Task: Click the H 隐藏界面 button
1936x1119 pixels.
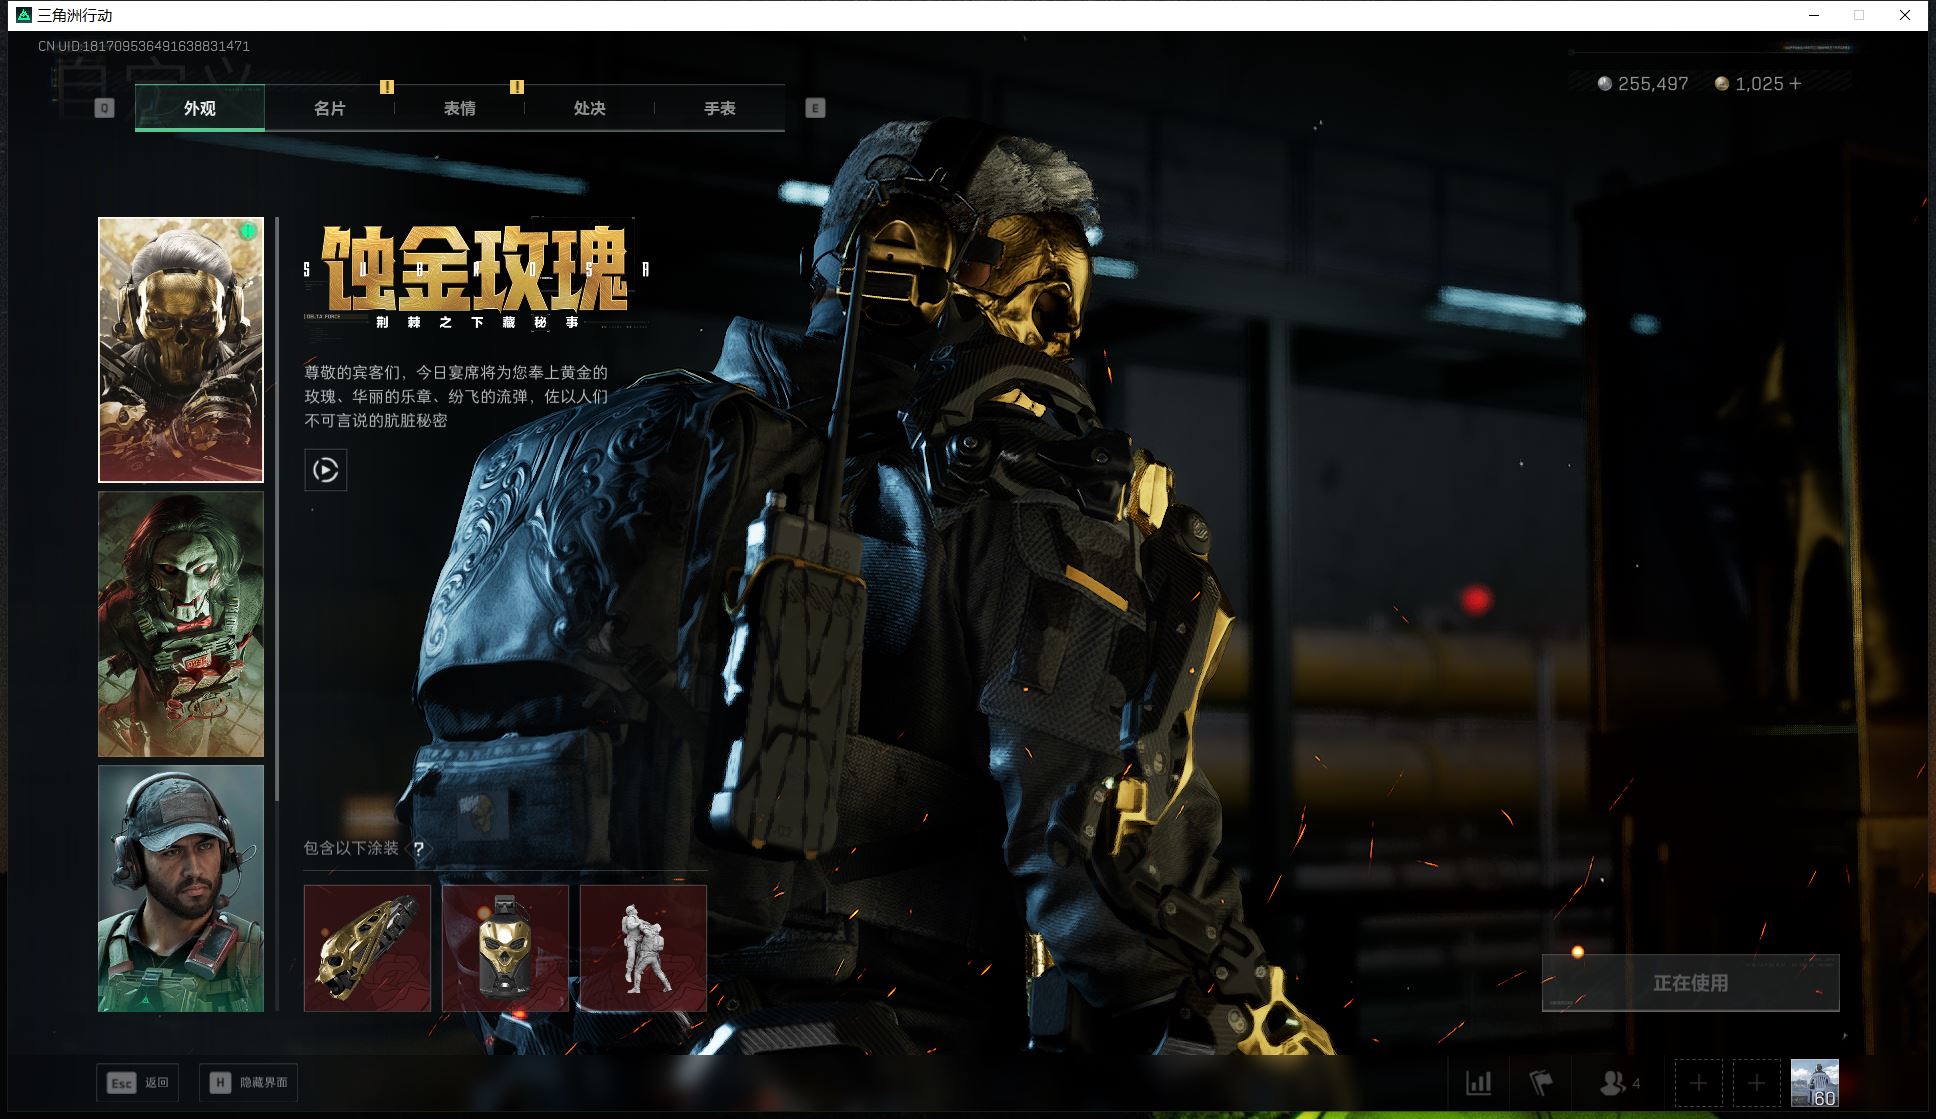Action: [x=249, y=1082]
